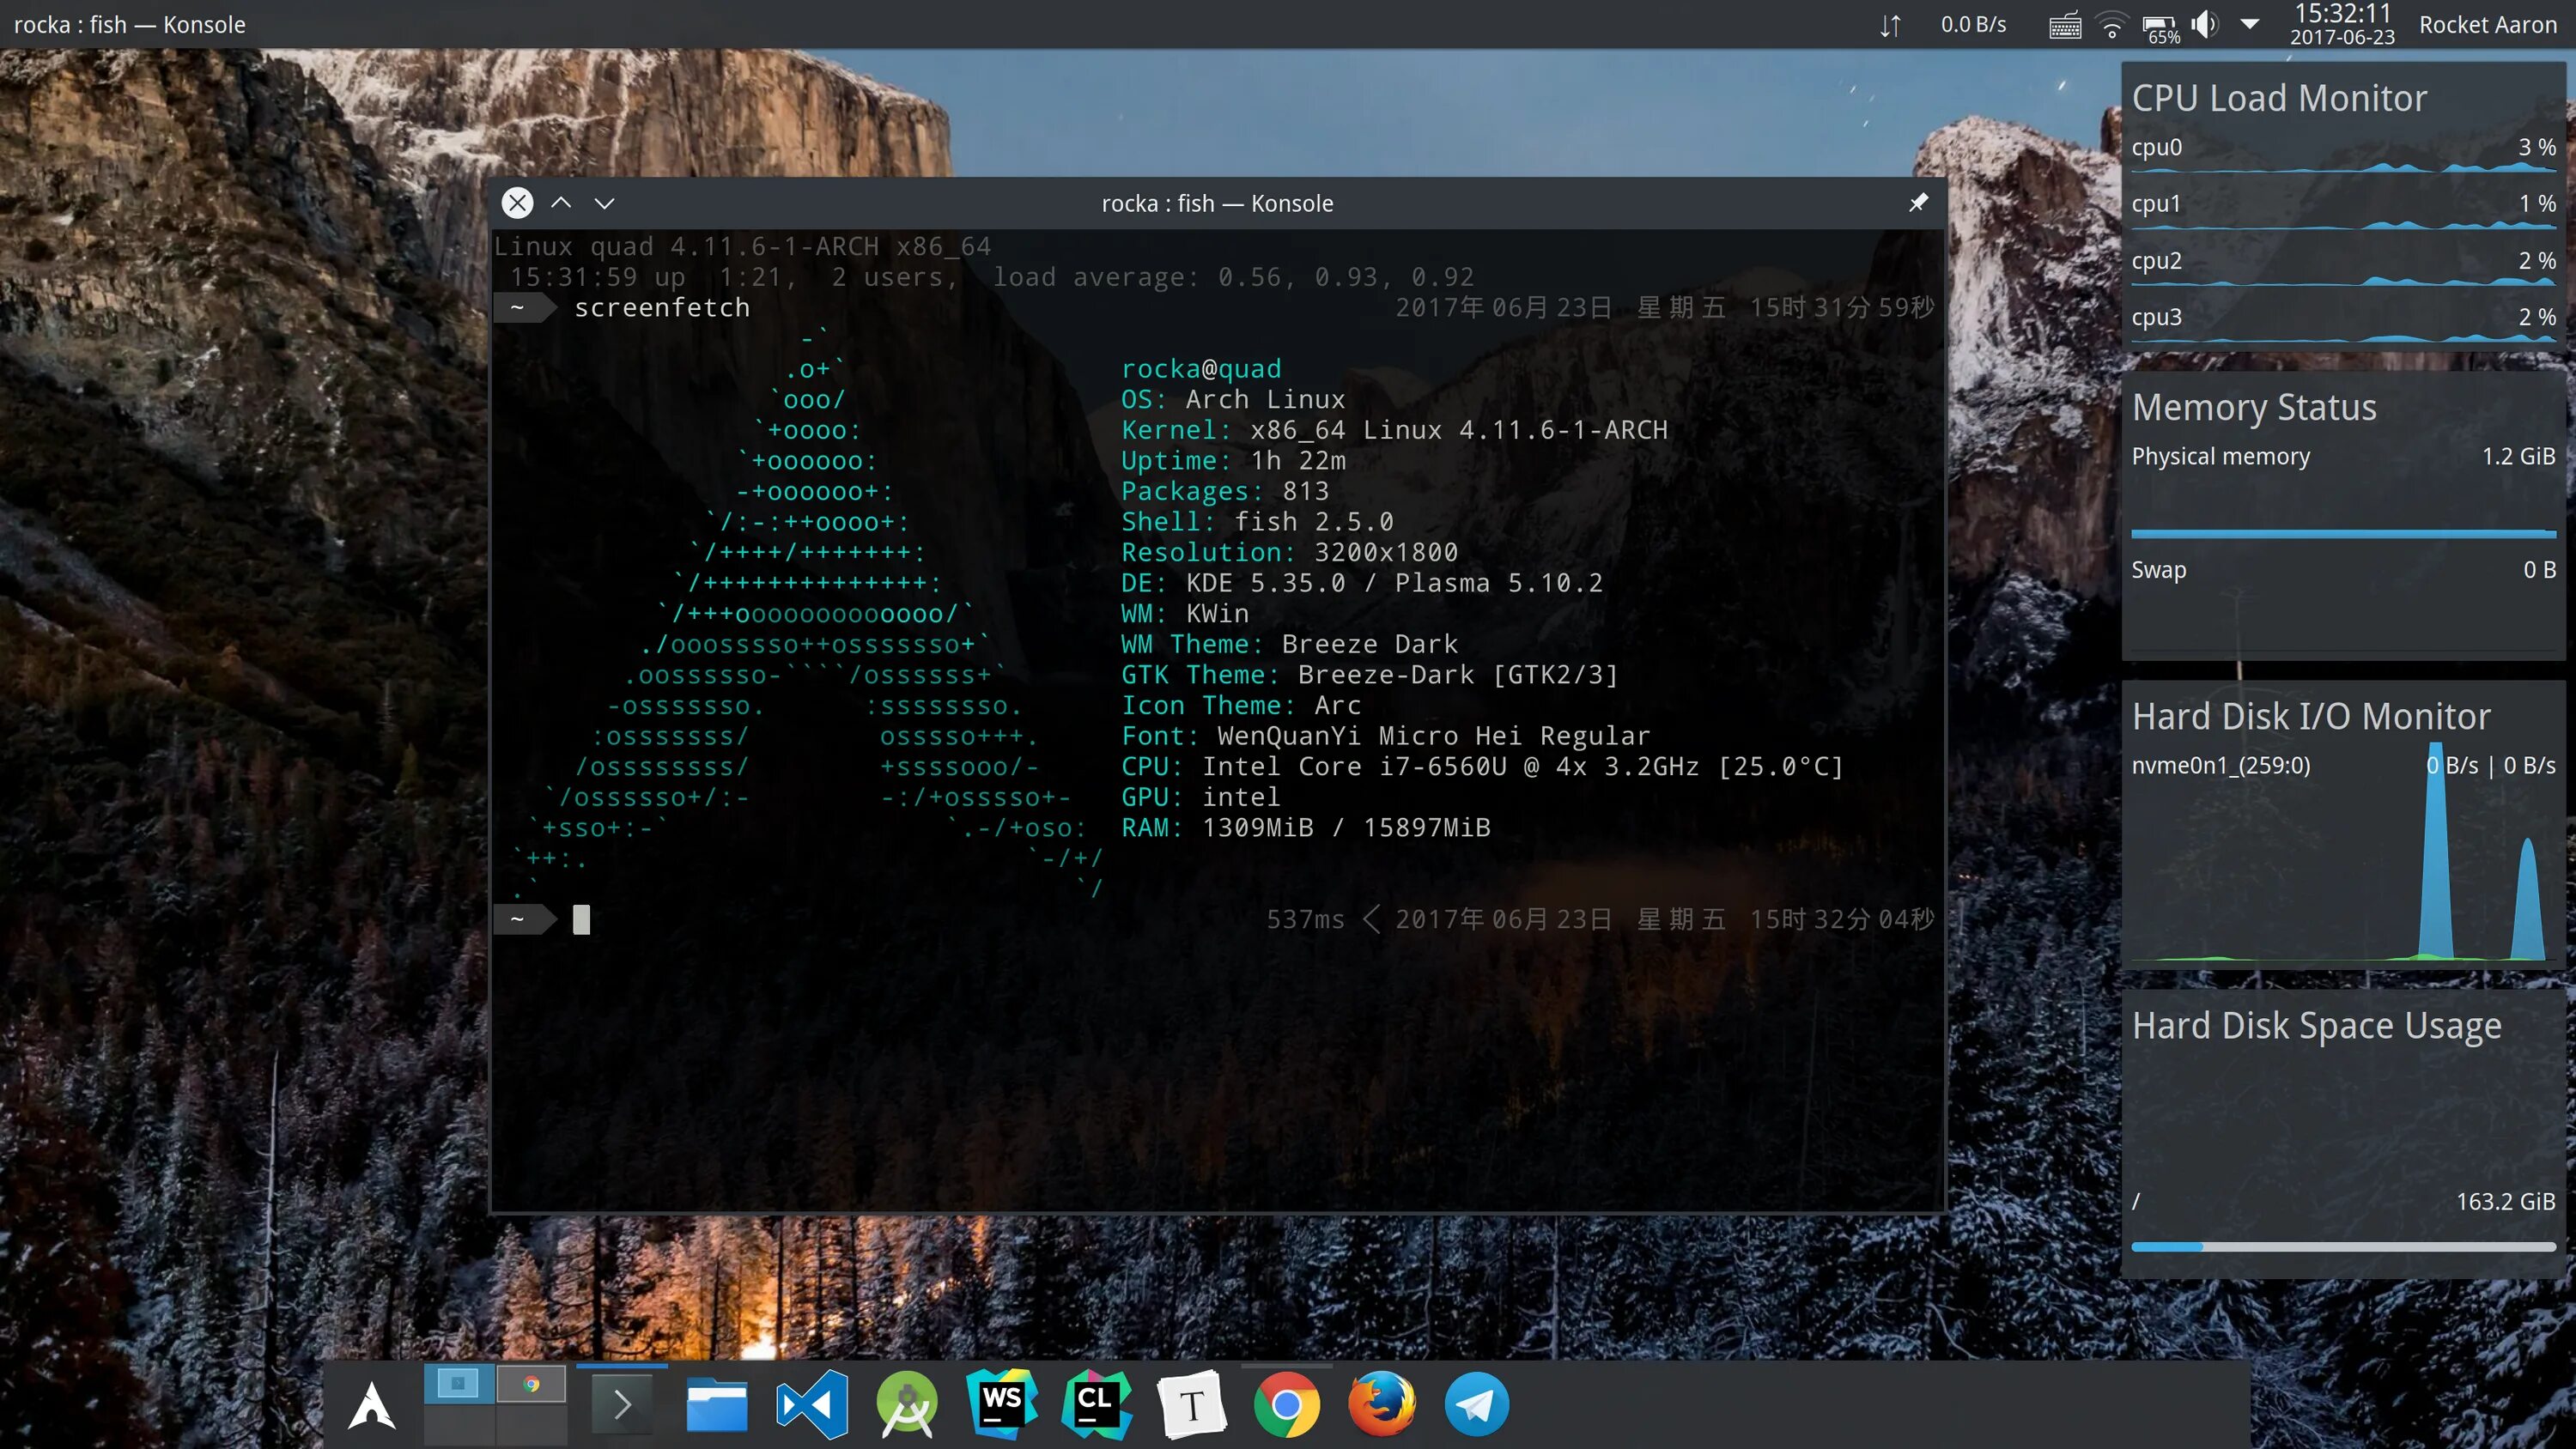Launch Firefox from the dock

click(1381, 1405)
